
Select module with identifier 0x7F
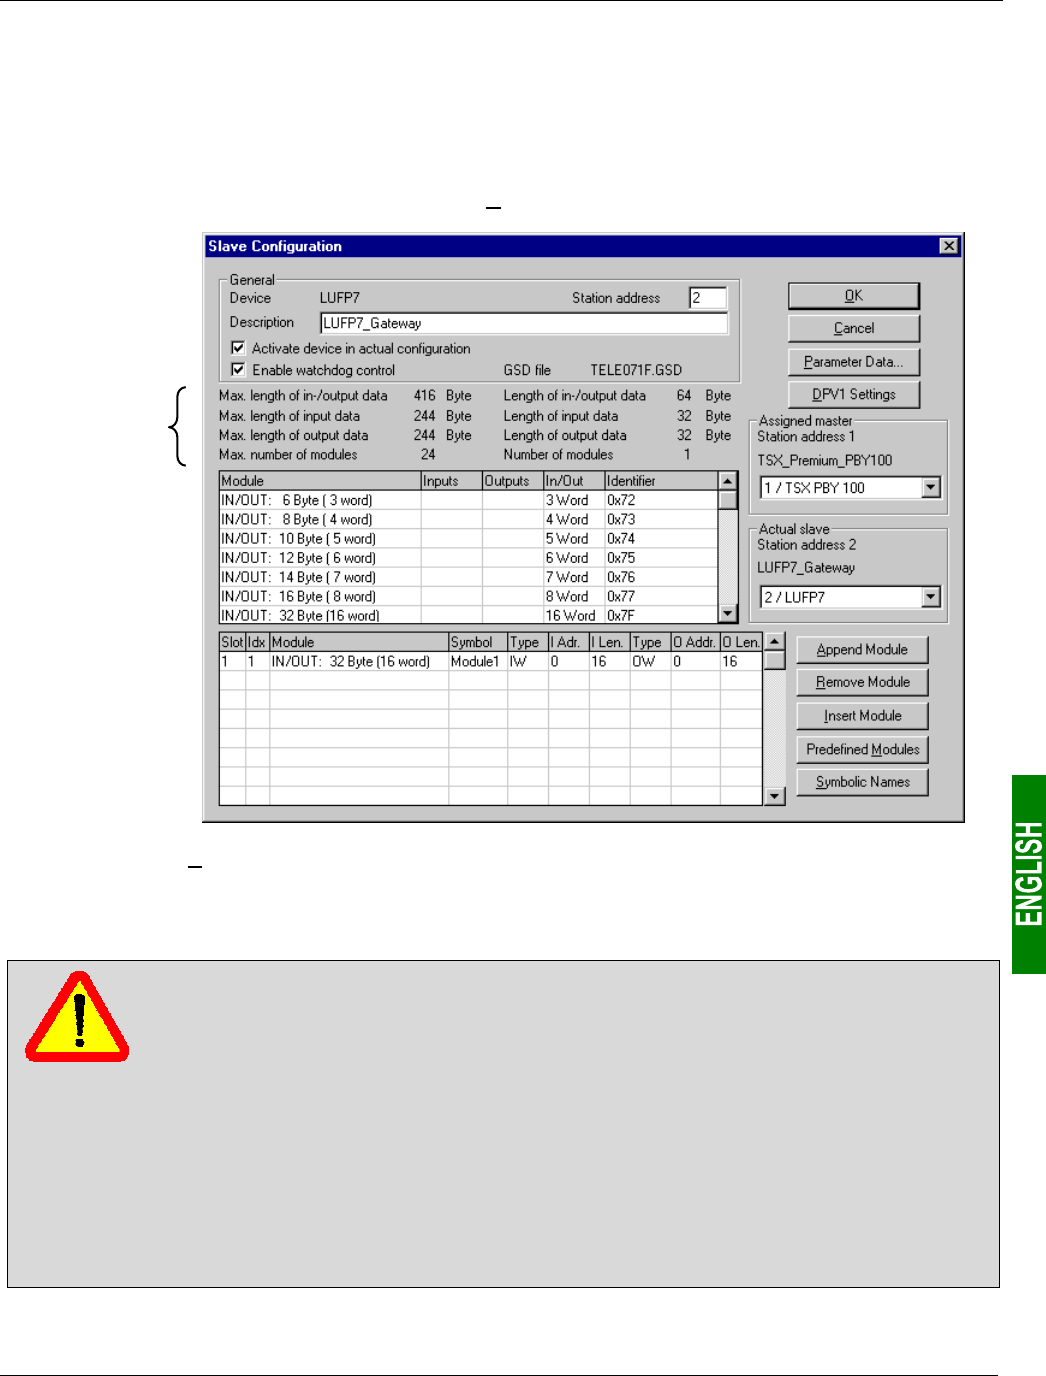pos(468,615)
